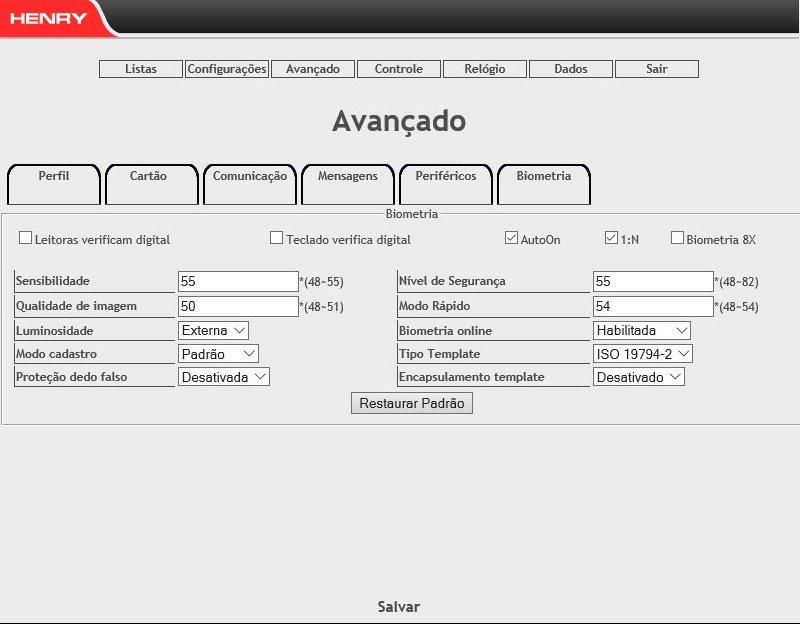Screen dimensions: 800x624
Task: Click the Configurações menu button
Action: 227,69
